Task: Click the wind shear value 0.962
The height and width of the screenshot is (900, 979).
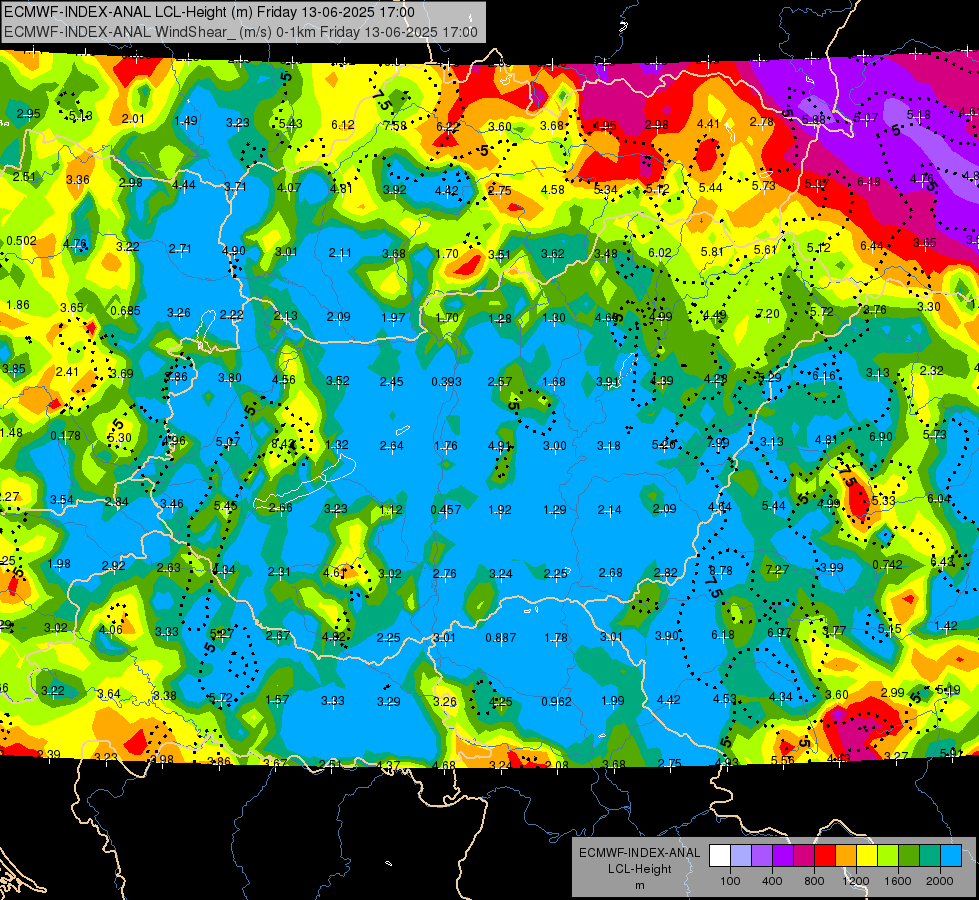Action: pyautogui.click(x=556, y=701)
